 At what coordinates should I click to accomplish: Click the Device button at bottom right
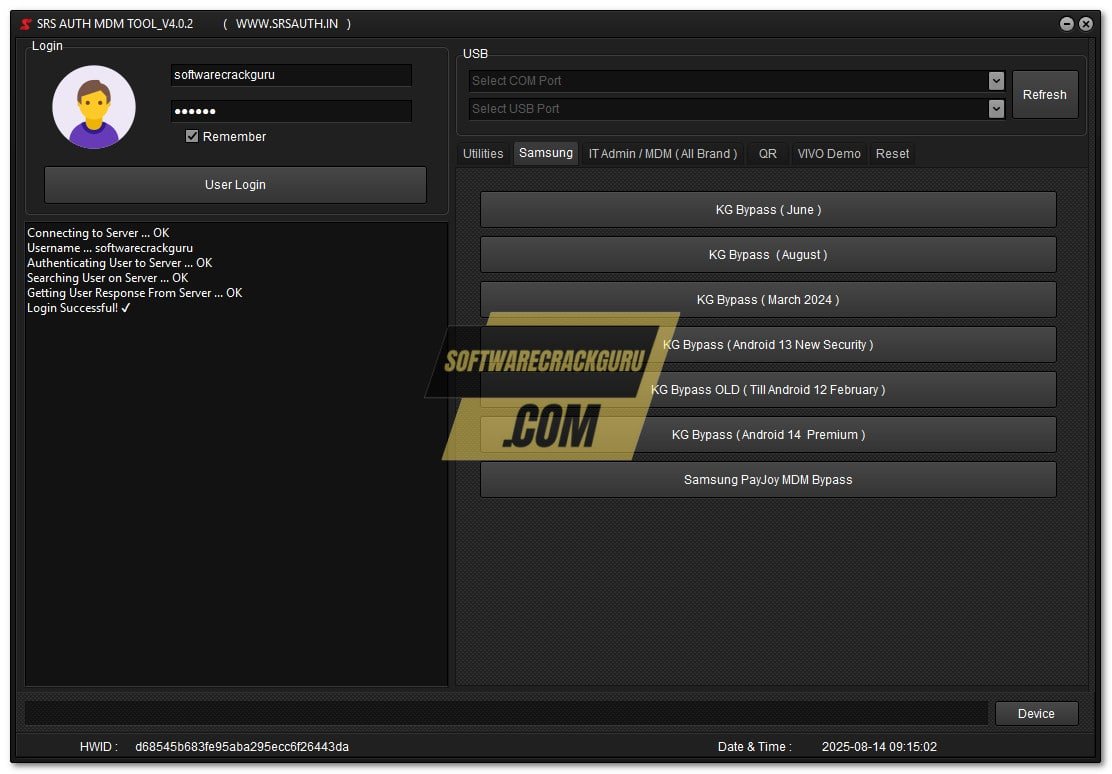pos(1036,713)
